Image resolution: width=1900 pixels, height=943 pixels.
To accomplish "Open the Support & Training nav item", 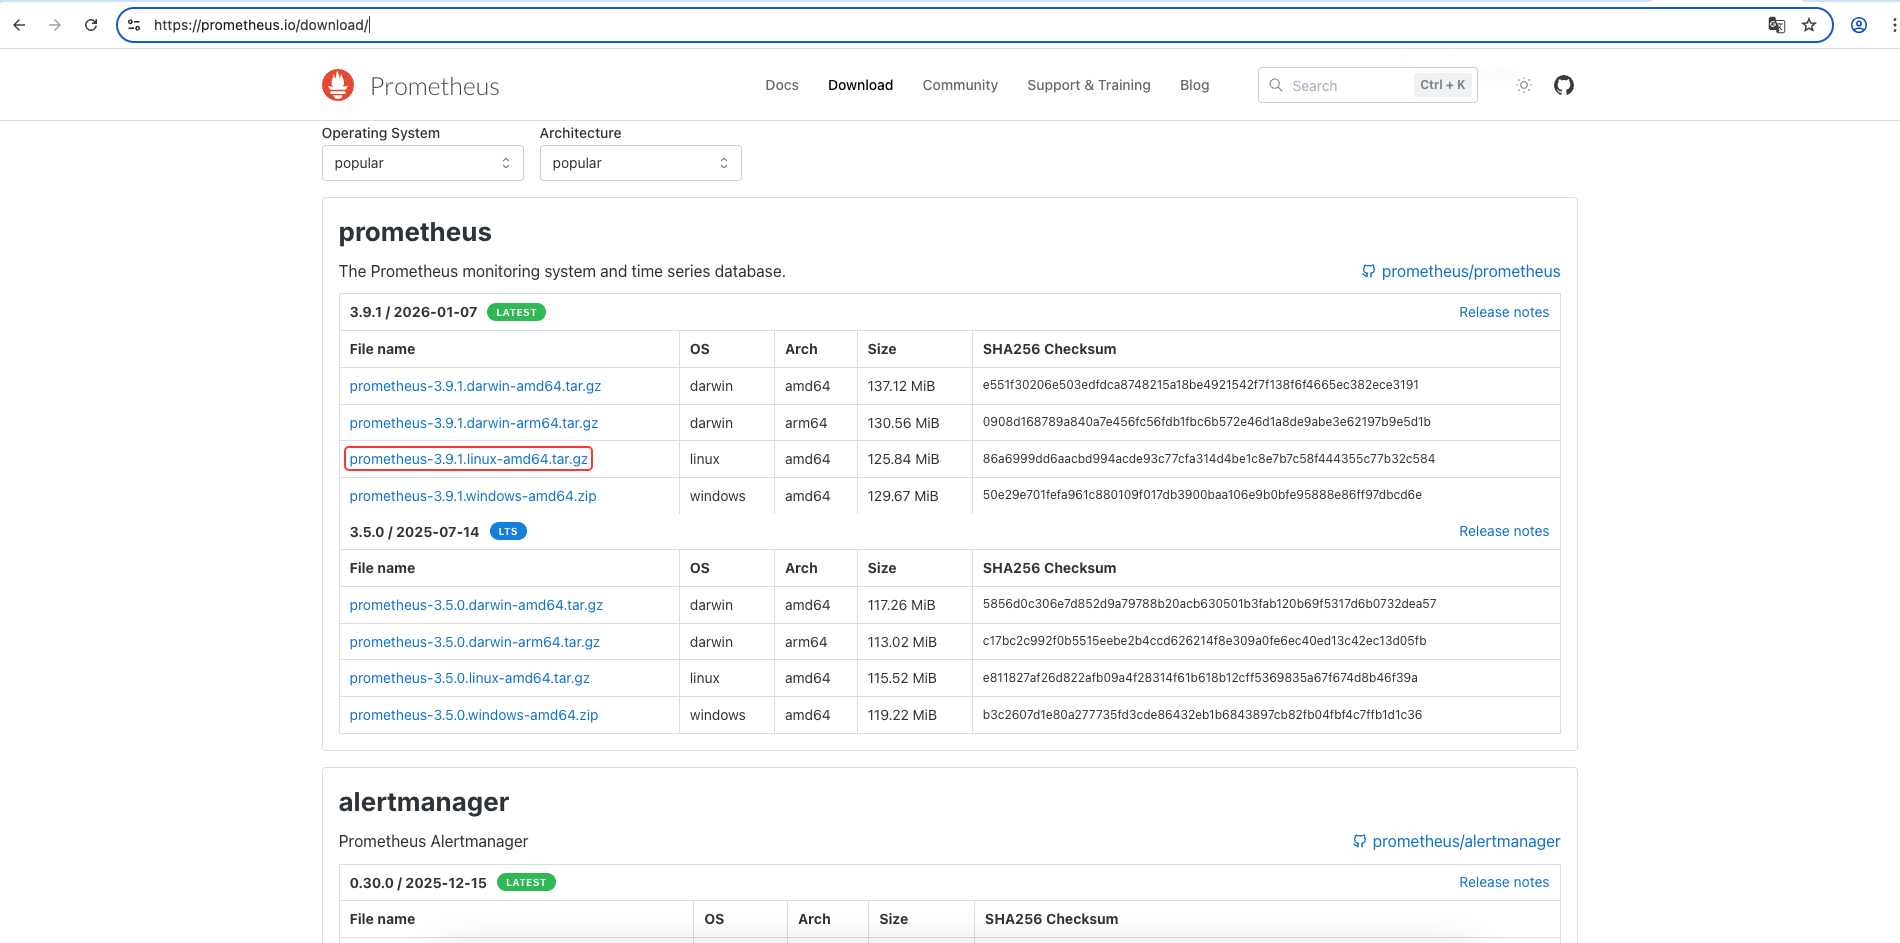I will click(x=1089, y=85).
